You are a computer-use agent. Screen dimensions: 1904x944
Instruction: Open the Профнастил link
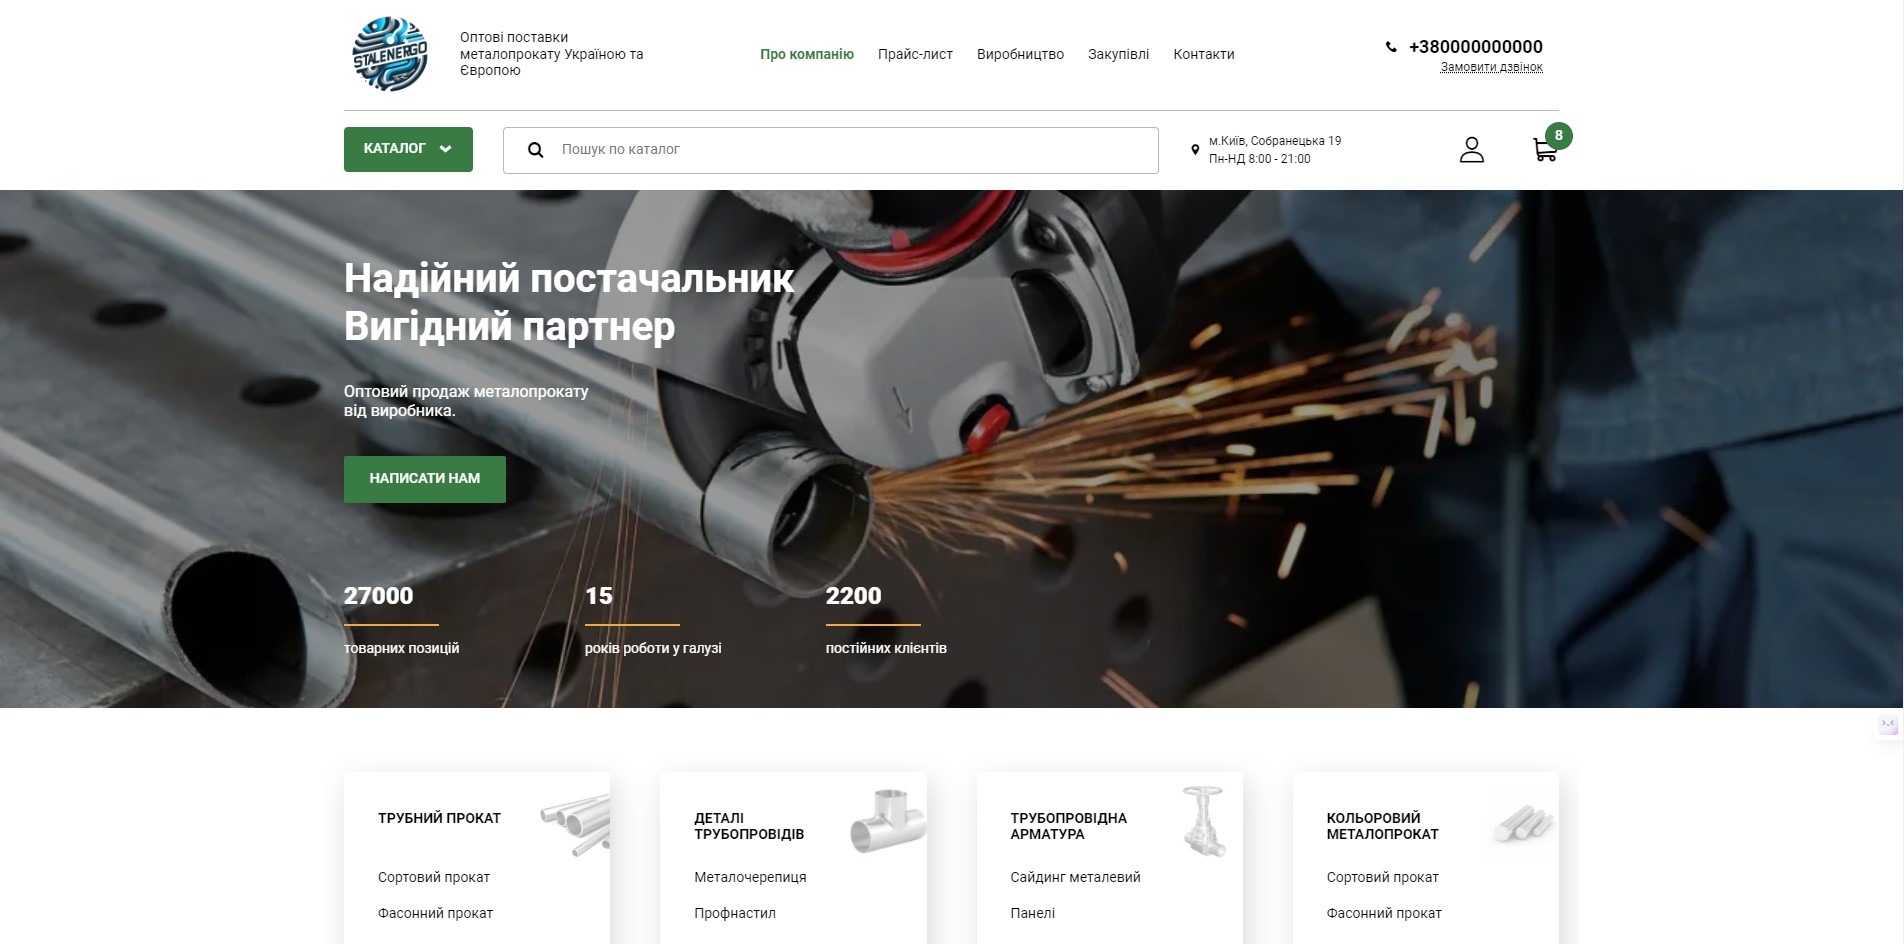point(735,913)
